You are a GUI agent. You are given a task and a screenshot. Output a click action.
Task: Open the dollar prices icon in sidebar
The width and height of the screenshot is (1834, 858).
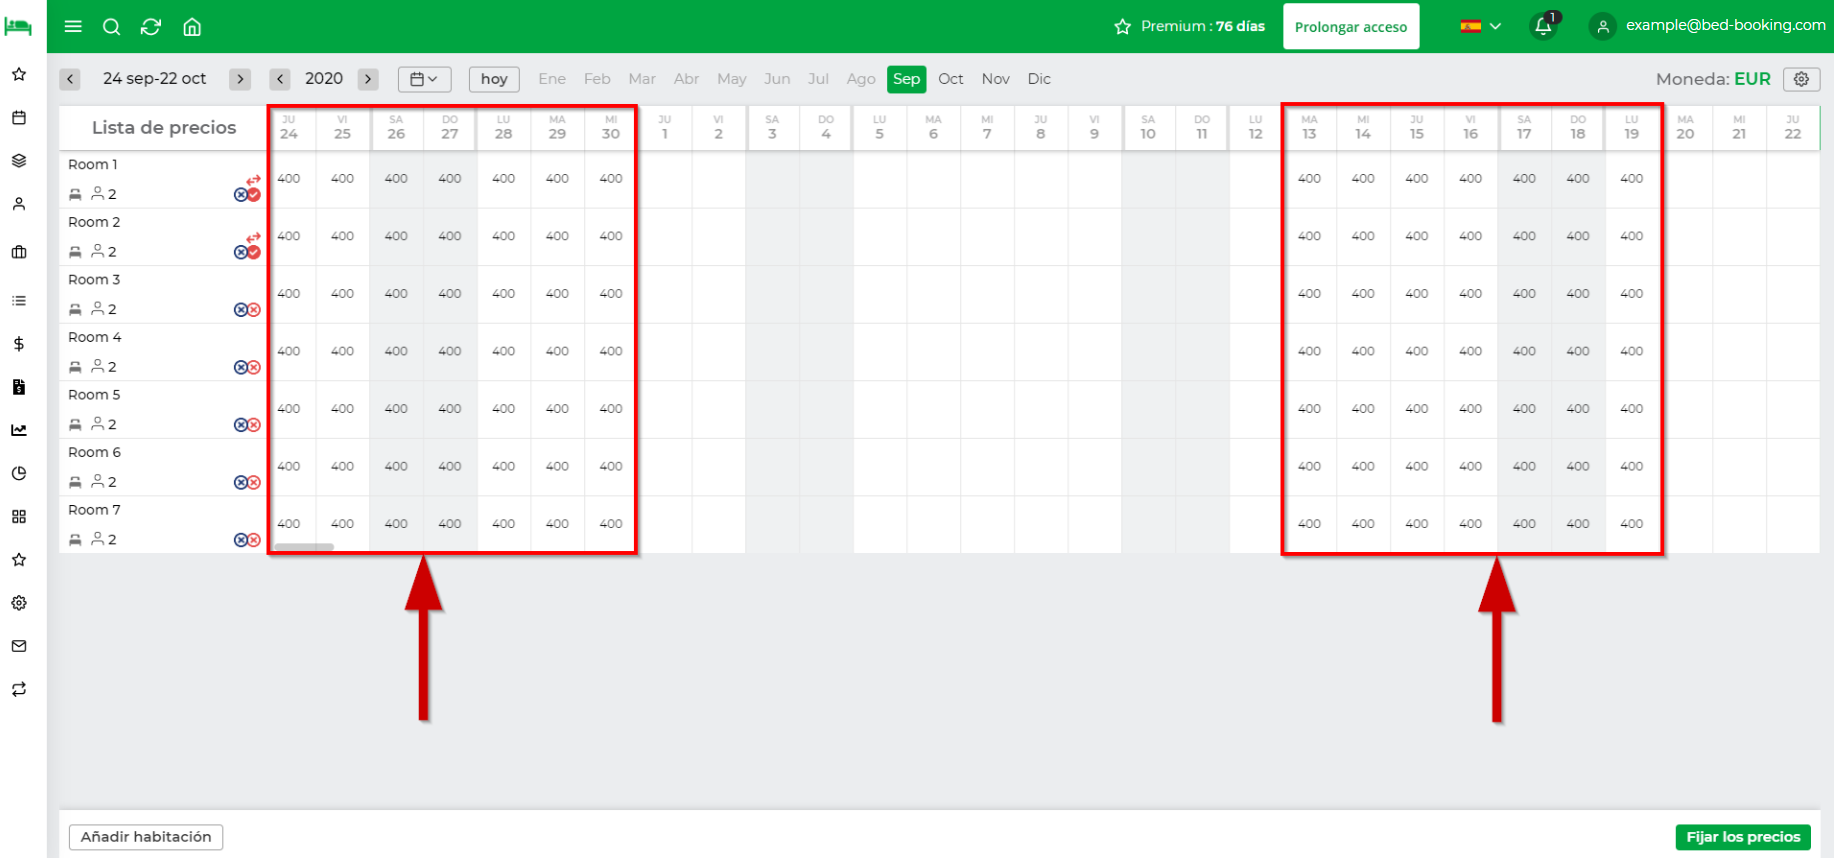click(x=19, y=344)
